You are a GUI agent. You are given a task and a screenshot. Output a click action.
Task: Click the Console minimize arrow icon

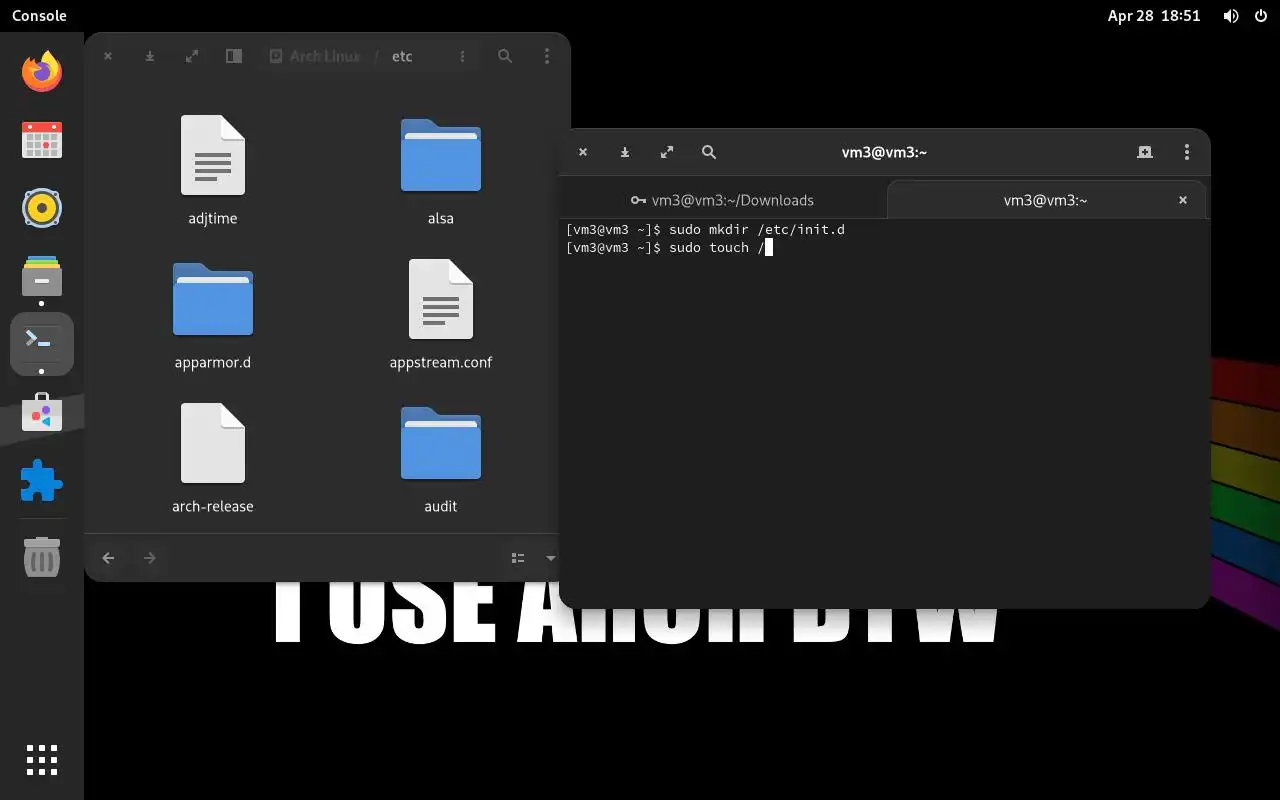(x=625, y=152)
